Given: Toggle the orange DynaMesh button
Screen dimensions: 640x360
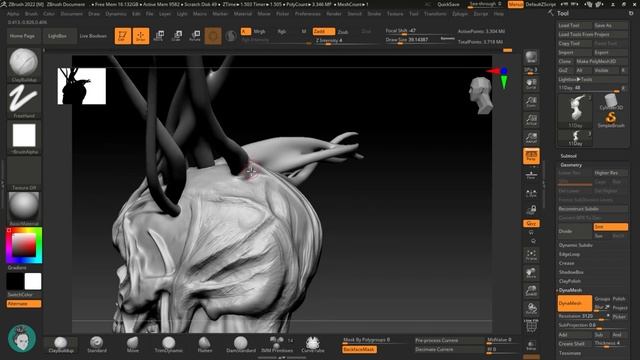Looking at the screenshot, I should 575,303.
